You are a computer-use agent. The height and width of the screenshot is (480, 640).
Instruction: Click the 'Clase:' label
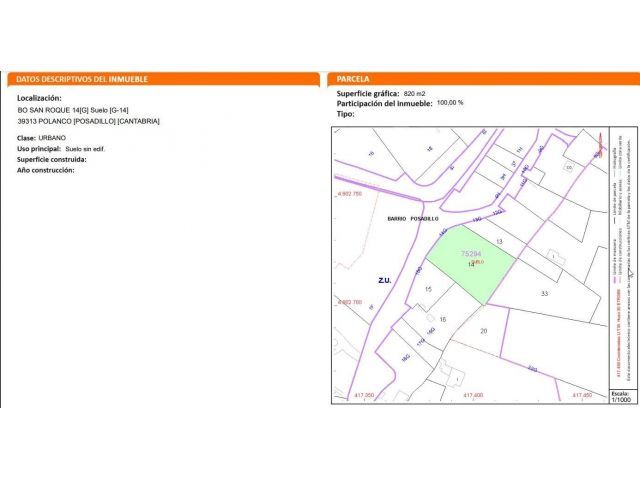coord(26,138)
